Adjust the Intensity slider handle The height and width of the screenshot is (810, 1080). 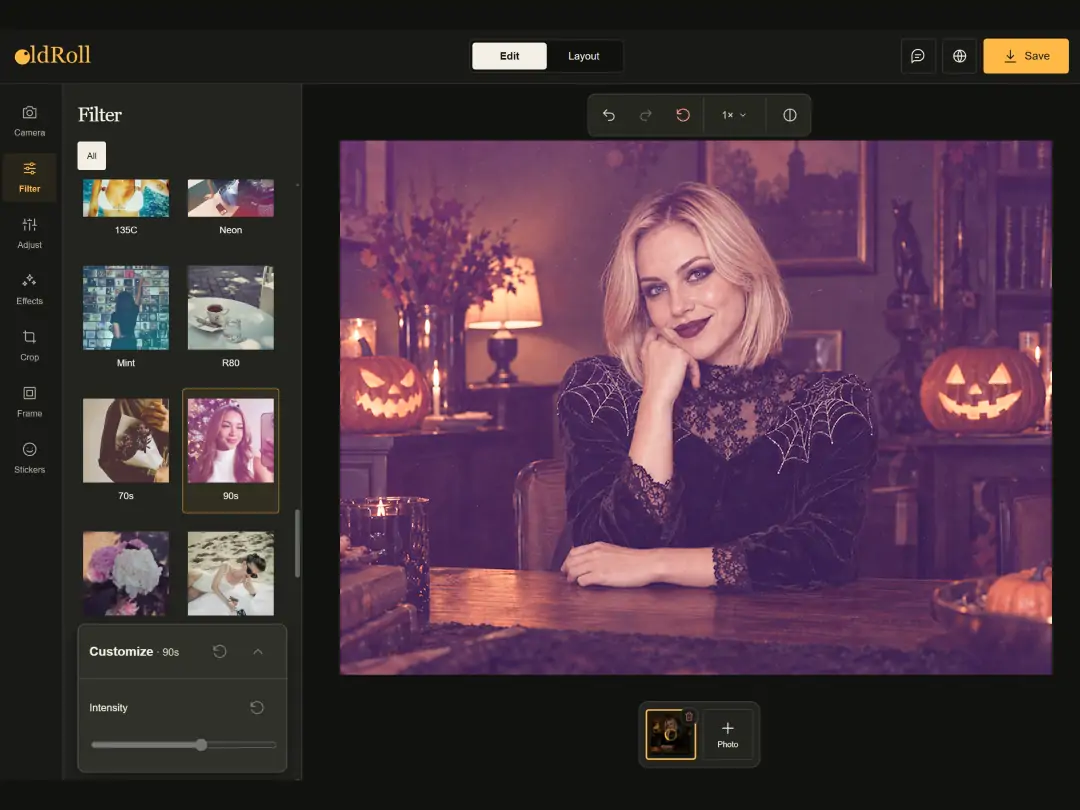point(201,745)
